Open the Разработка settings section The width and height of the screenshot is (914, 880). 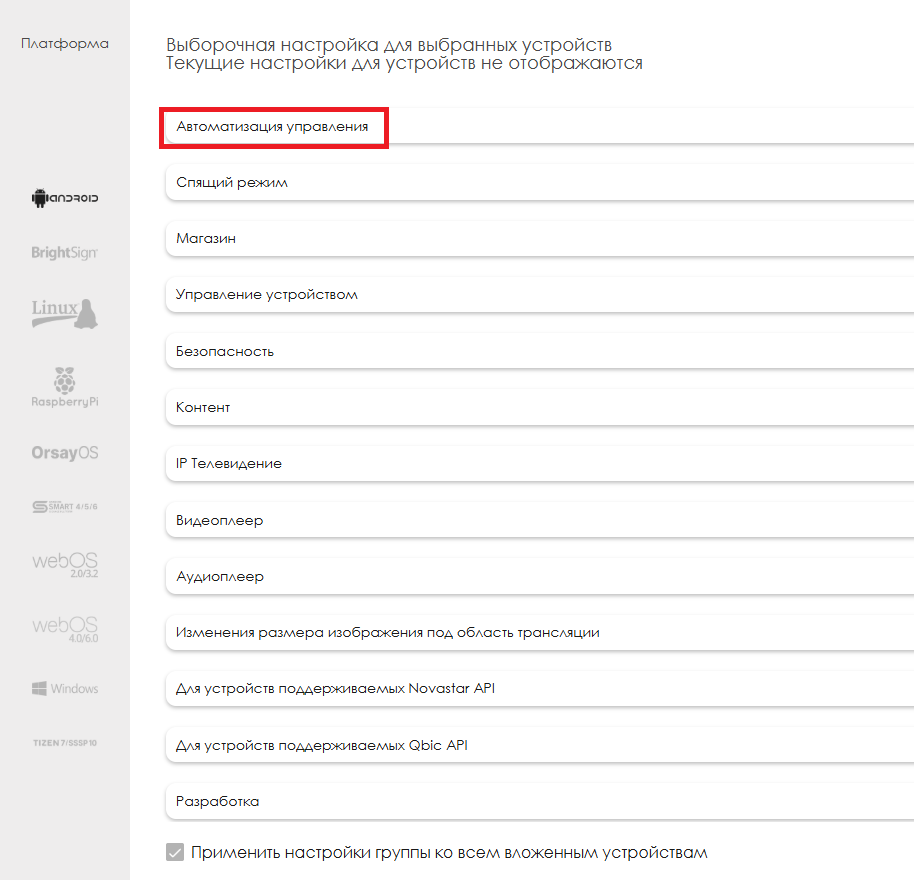point(218,802)
